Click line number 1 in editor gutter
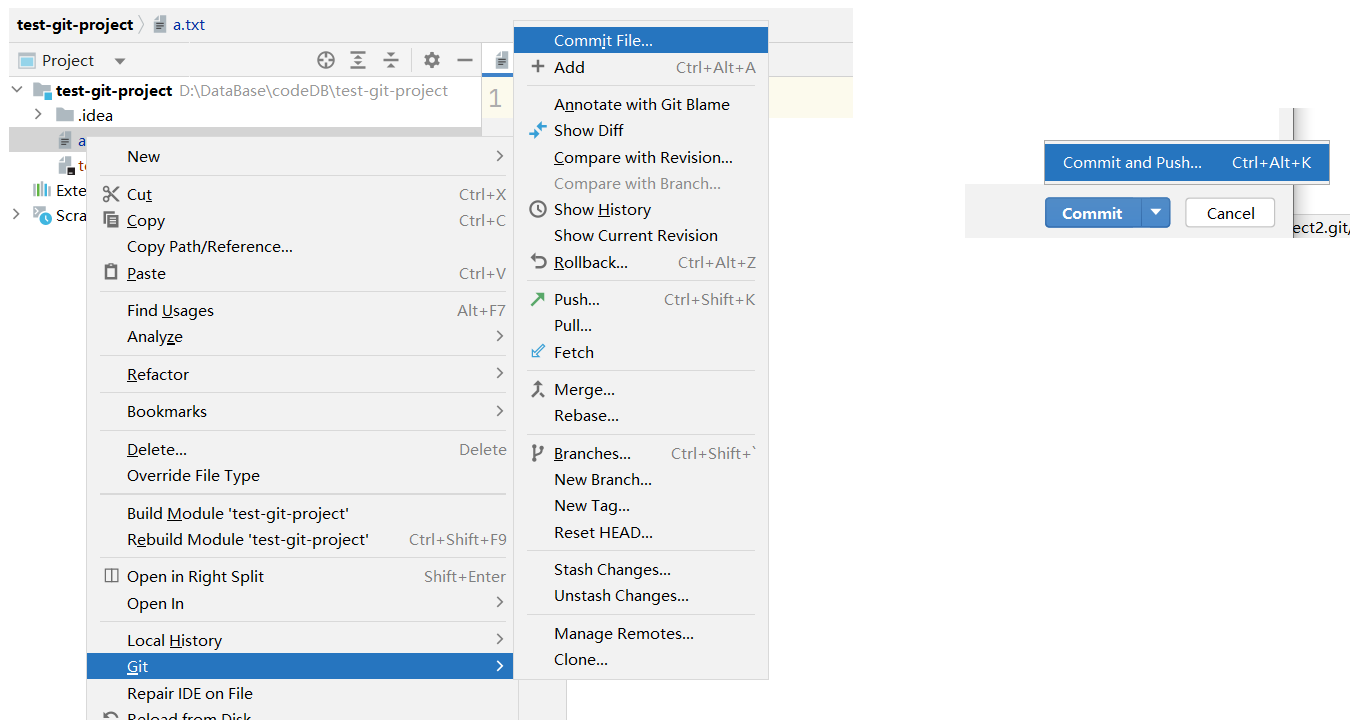Image resolution: width=1358 pixels, height=725 pixels. pos(495,98)
